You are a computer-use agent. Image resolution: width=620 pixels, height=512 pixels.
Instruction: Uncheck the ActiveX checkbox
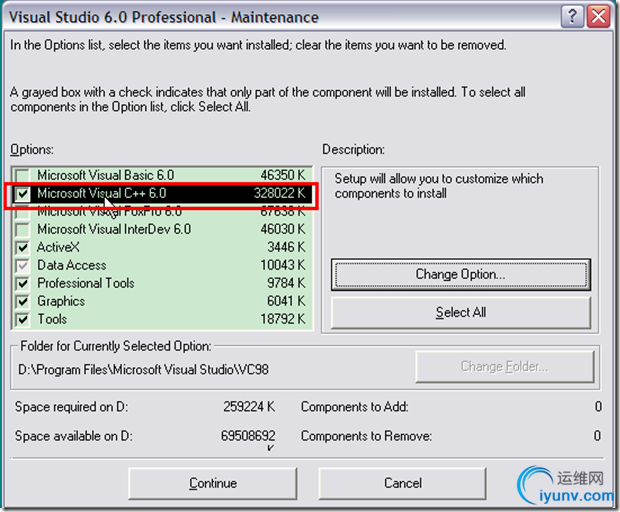(23, 247)
